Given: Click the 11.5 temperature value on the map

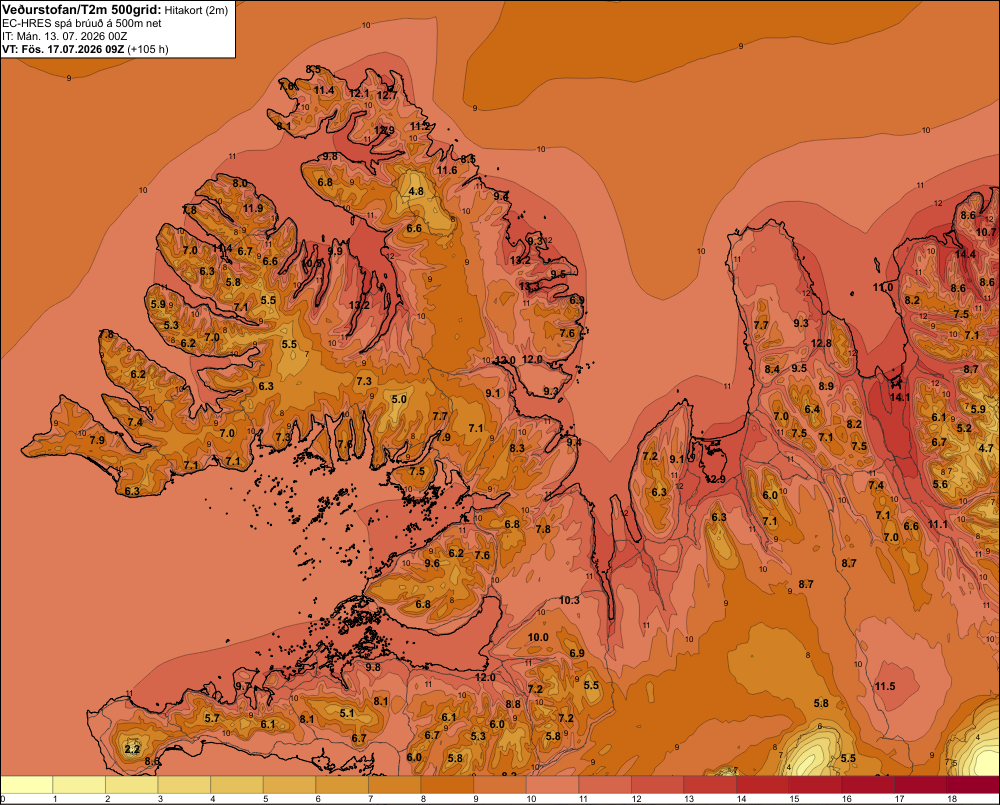Looking at the screenshot, I should [x=885, y=686].
